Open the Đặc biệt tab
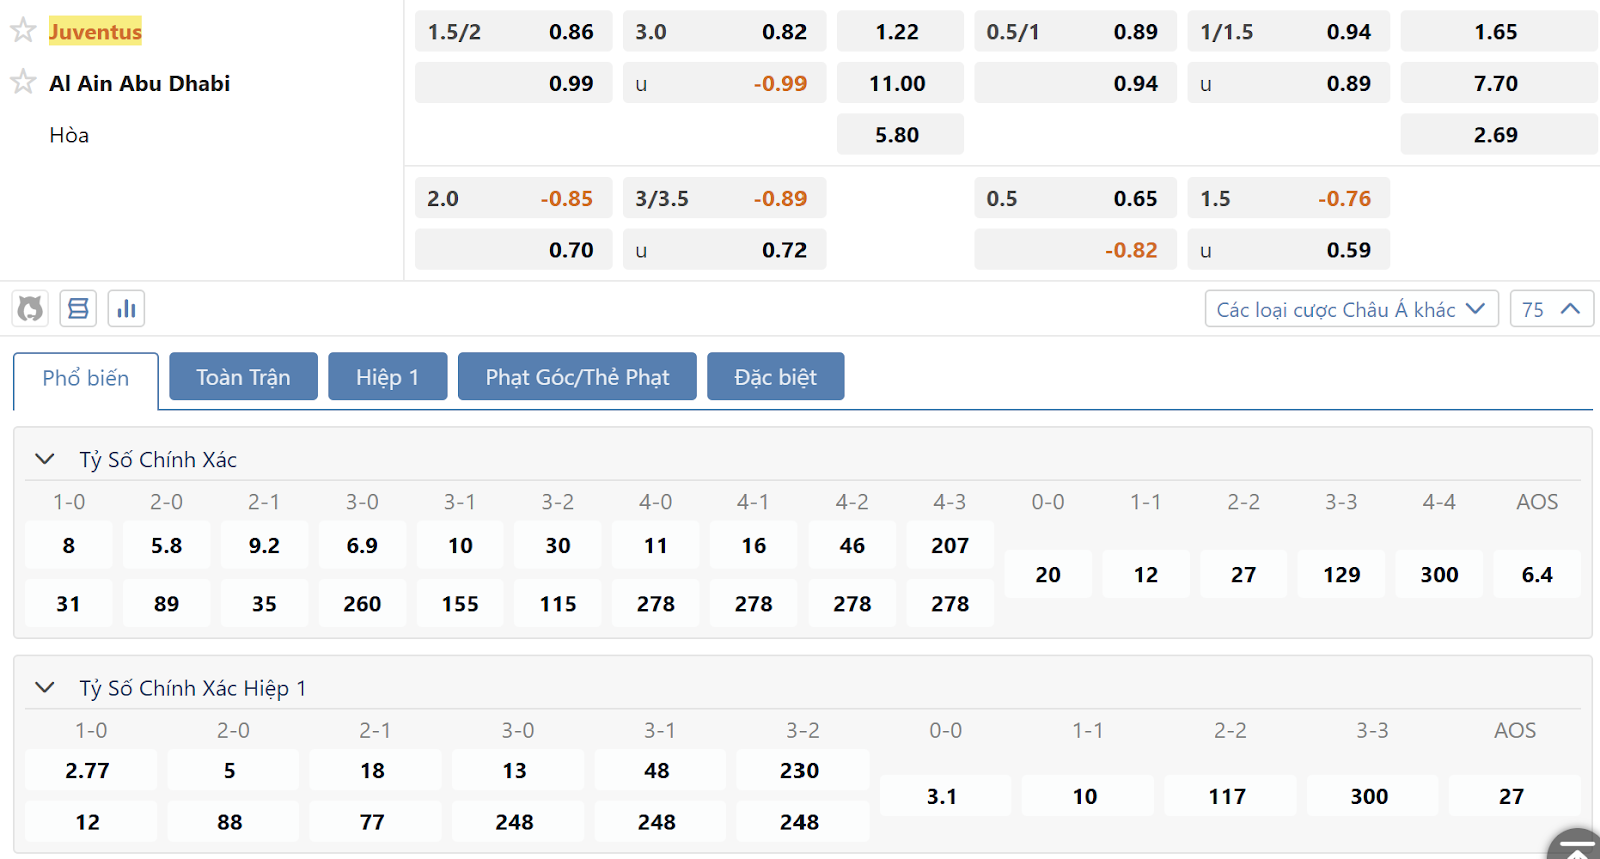The width and height of the screenshot is (1600, 859). point(775,377)
